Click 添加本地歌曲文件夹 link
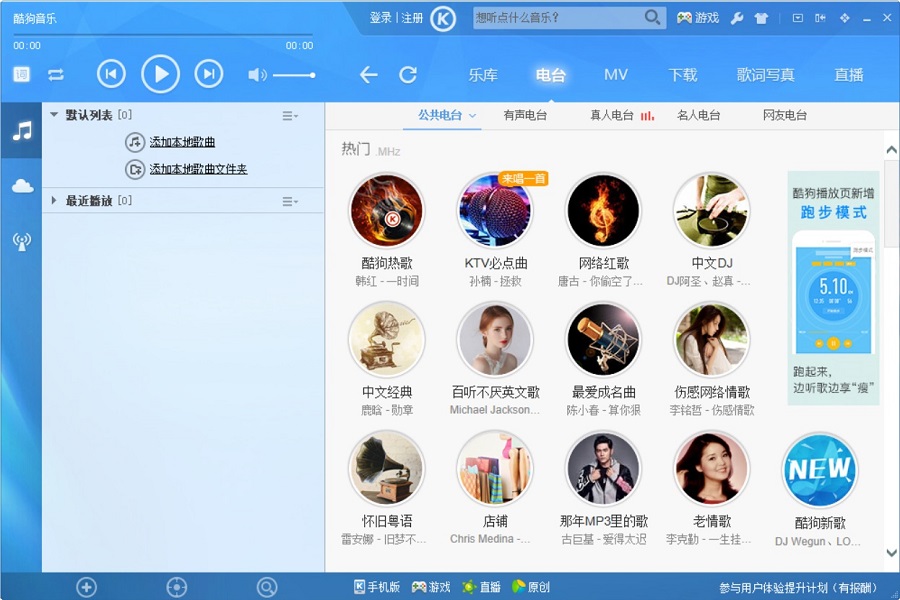 tap(198, 169)
